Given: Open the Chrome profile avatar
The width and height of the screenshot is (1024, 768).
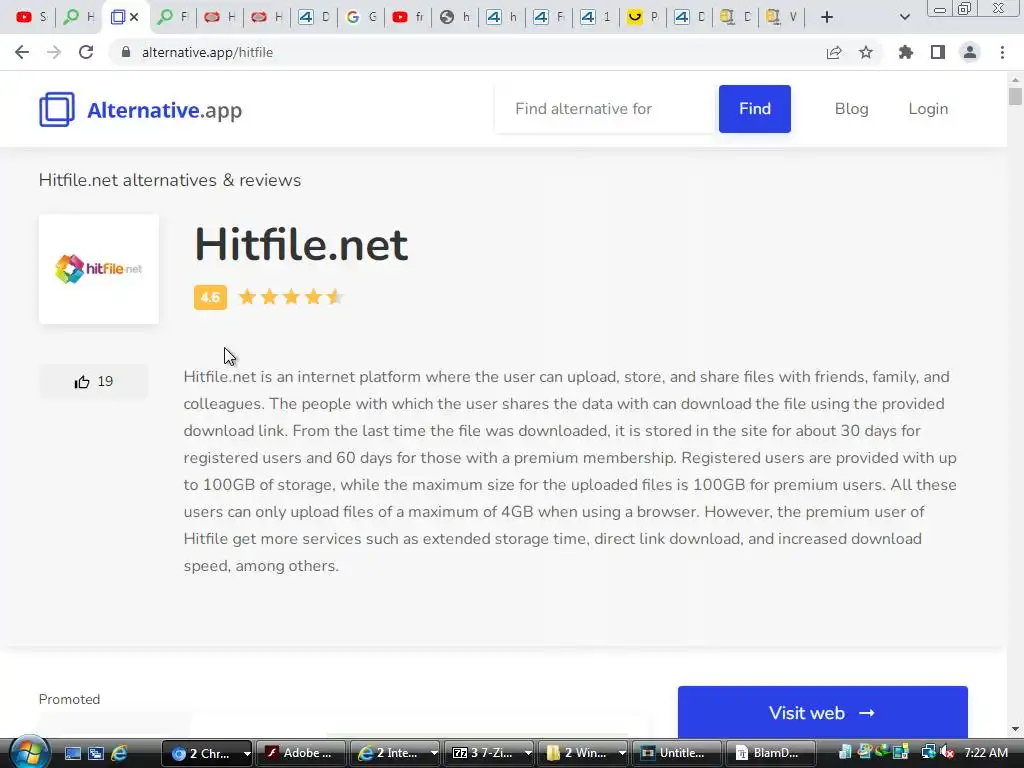Looking at the screenshot, I should click(970, 52).
